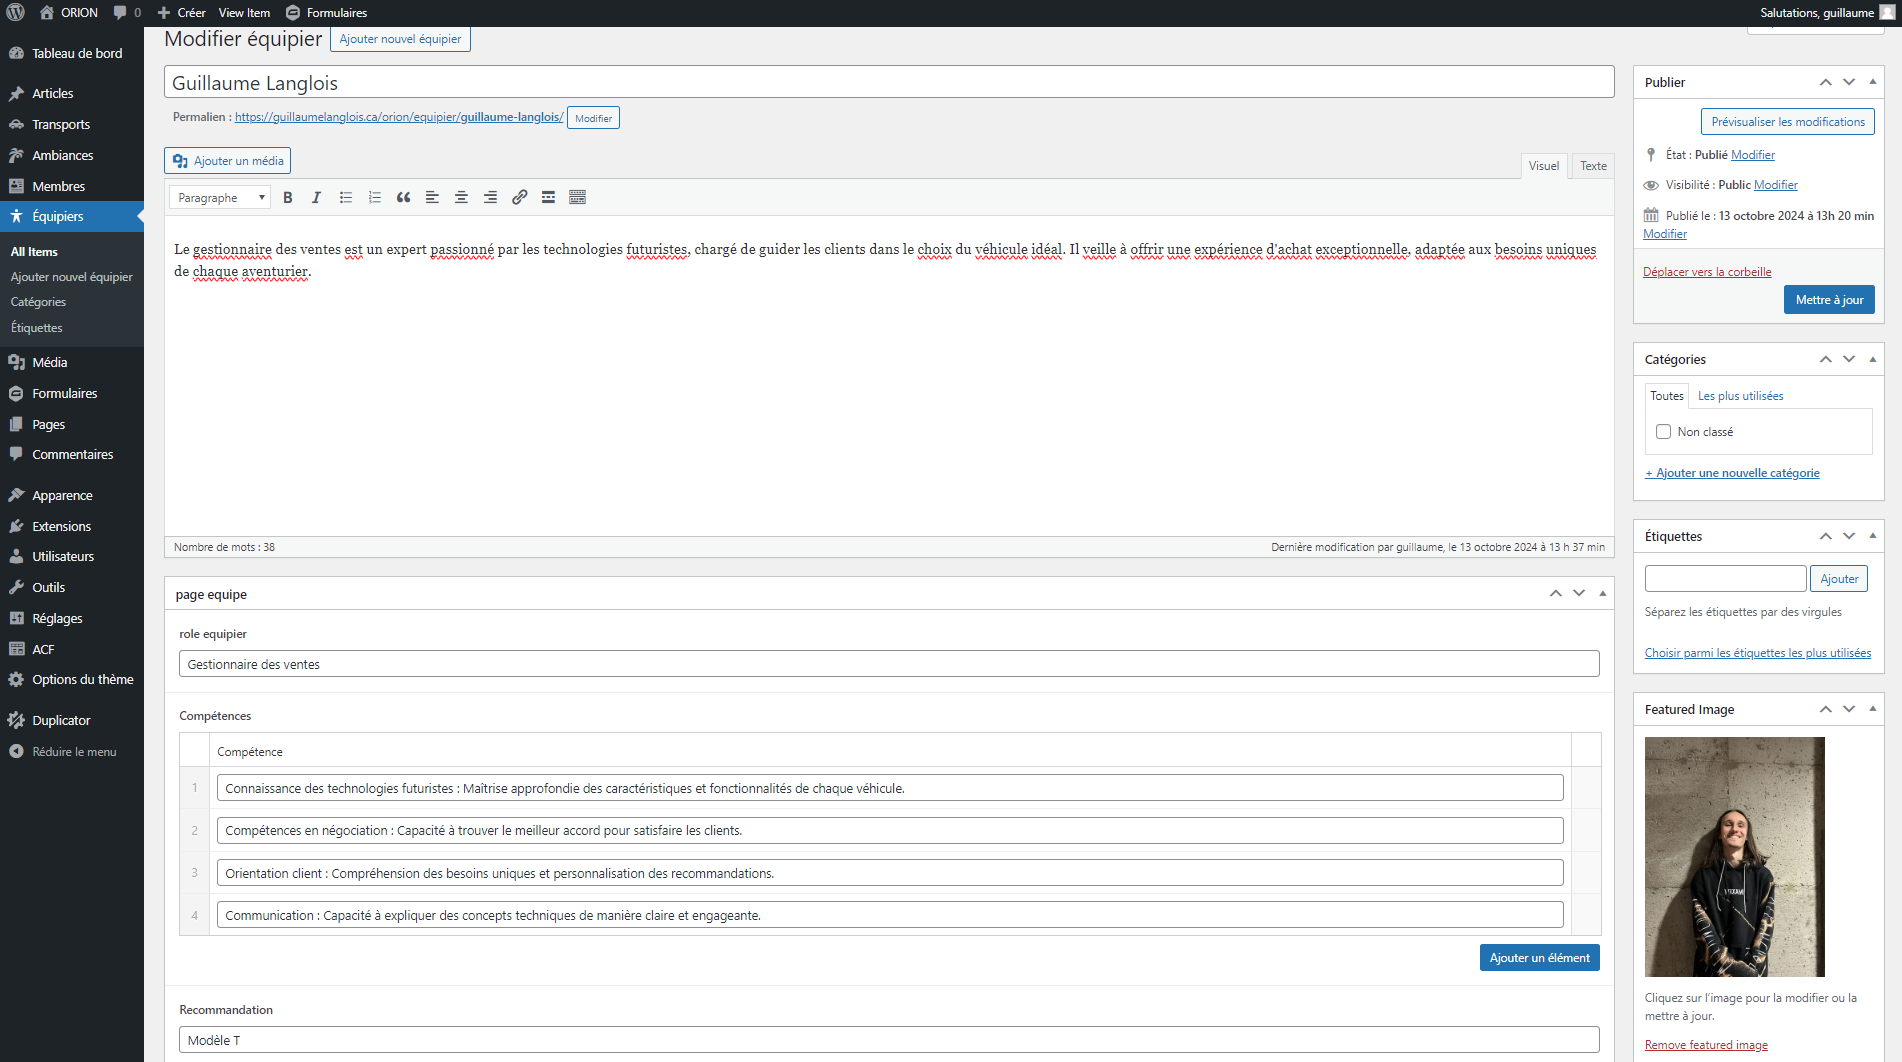Click Remove featured image link
1902x1062 pixels.
1706,1044
